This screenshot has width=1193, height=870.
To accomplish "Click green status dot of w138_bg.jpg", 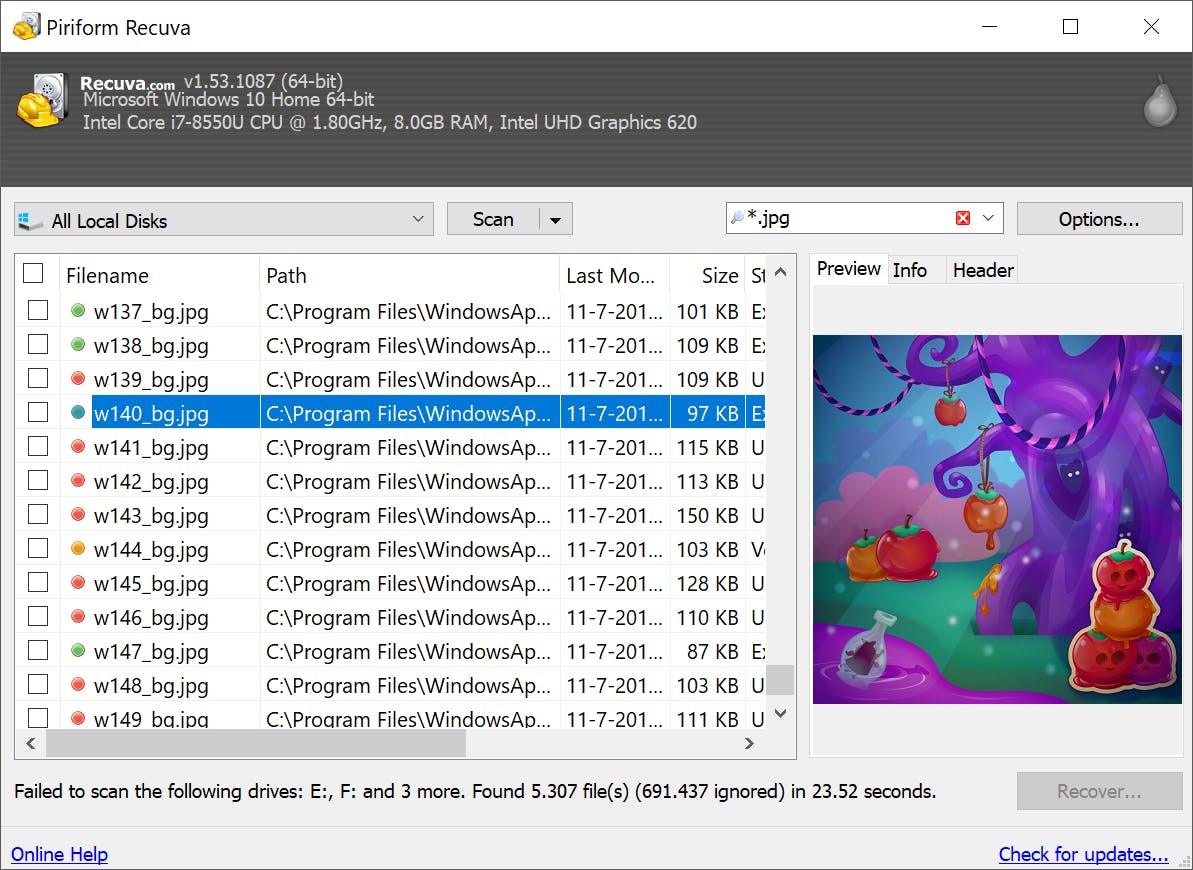I will (78, 345).
